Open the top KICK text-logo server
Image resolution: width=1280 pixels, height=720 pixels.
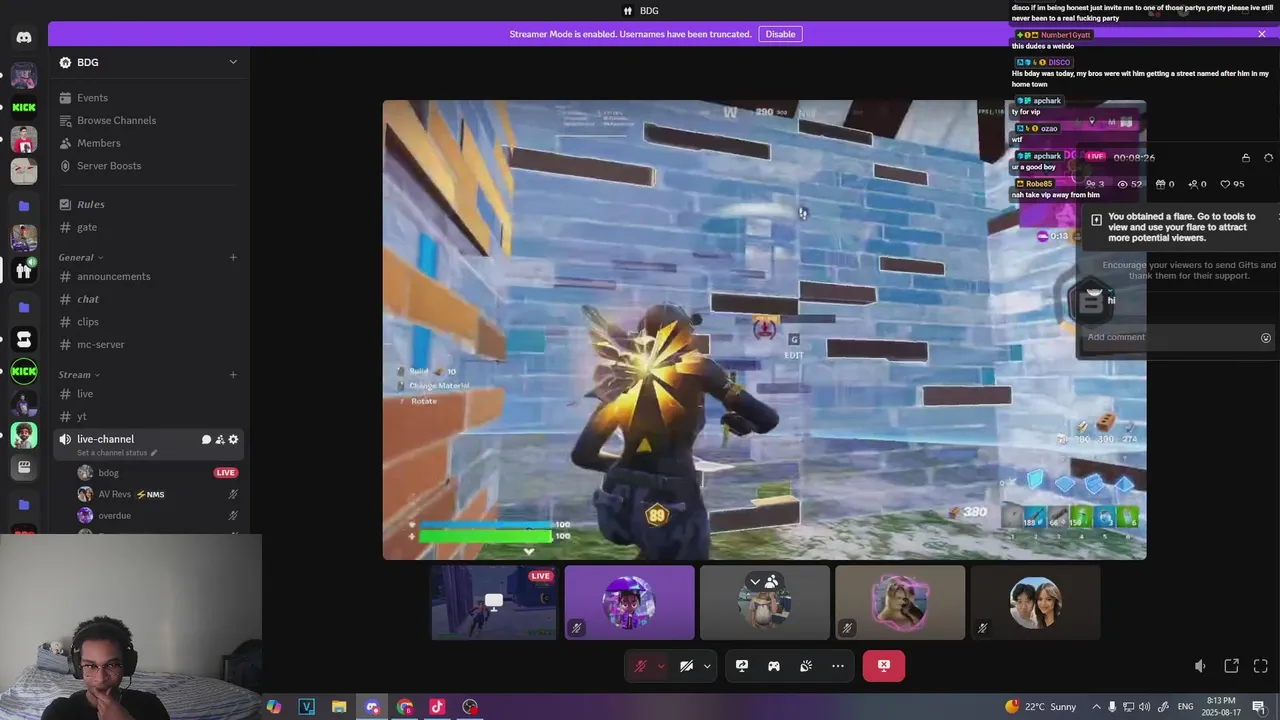(x=24, y=107)
